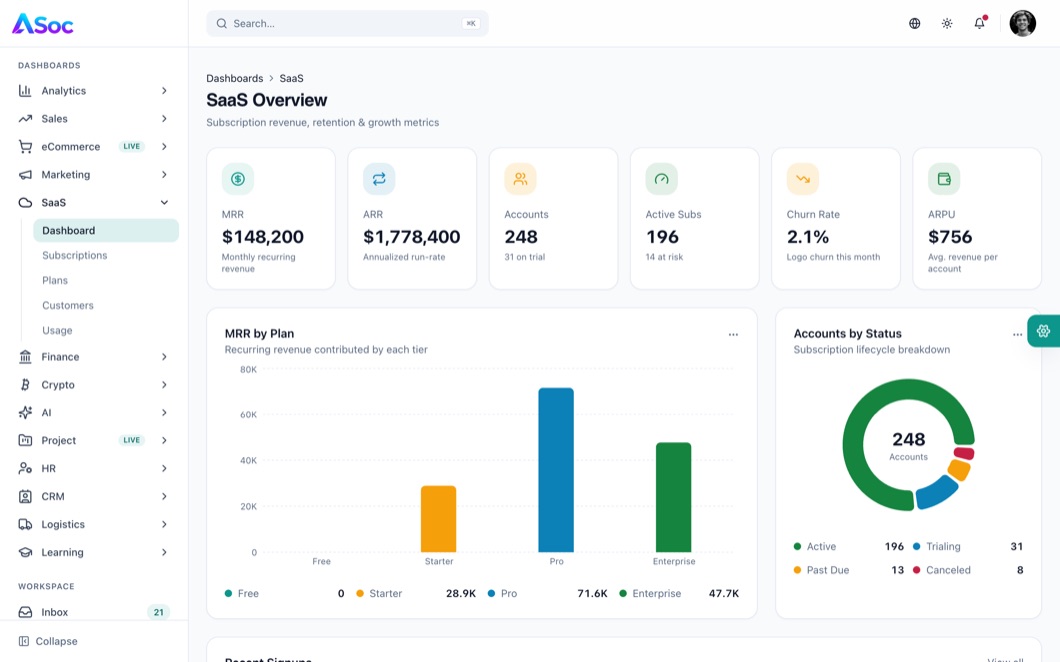Open the SaaS Dashboard menu item

coord(106,231)
